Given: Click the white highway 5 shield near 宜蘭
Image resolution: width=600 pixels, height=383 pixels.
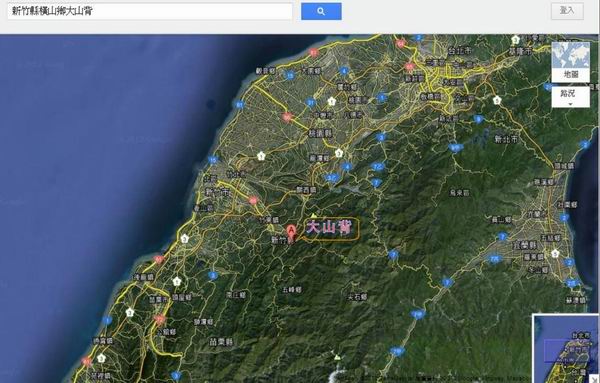Looking at the screenshot, I should pos(556,253).
